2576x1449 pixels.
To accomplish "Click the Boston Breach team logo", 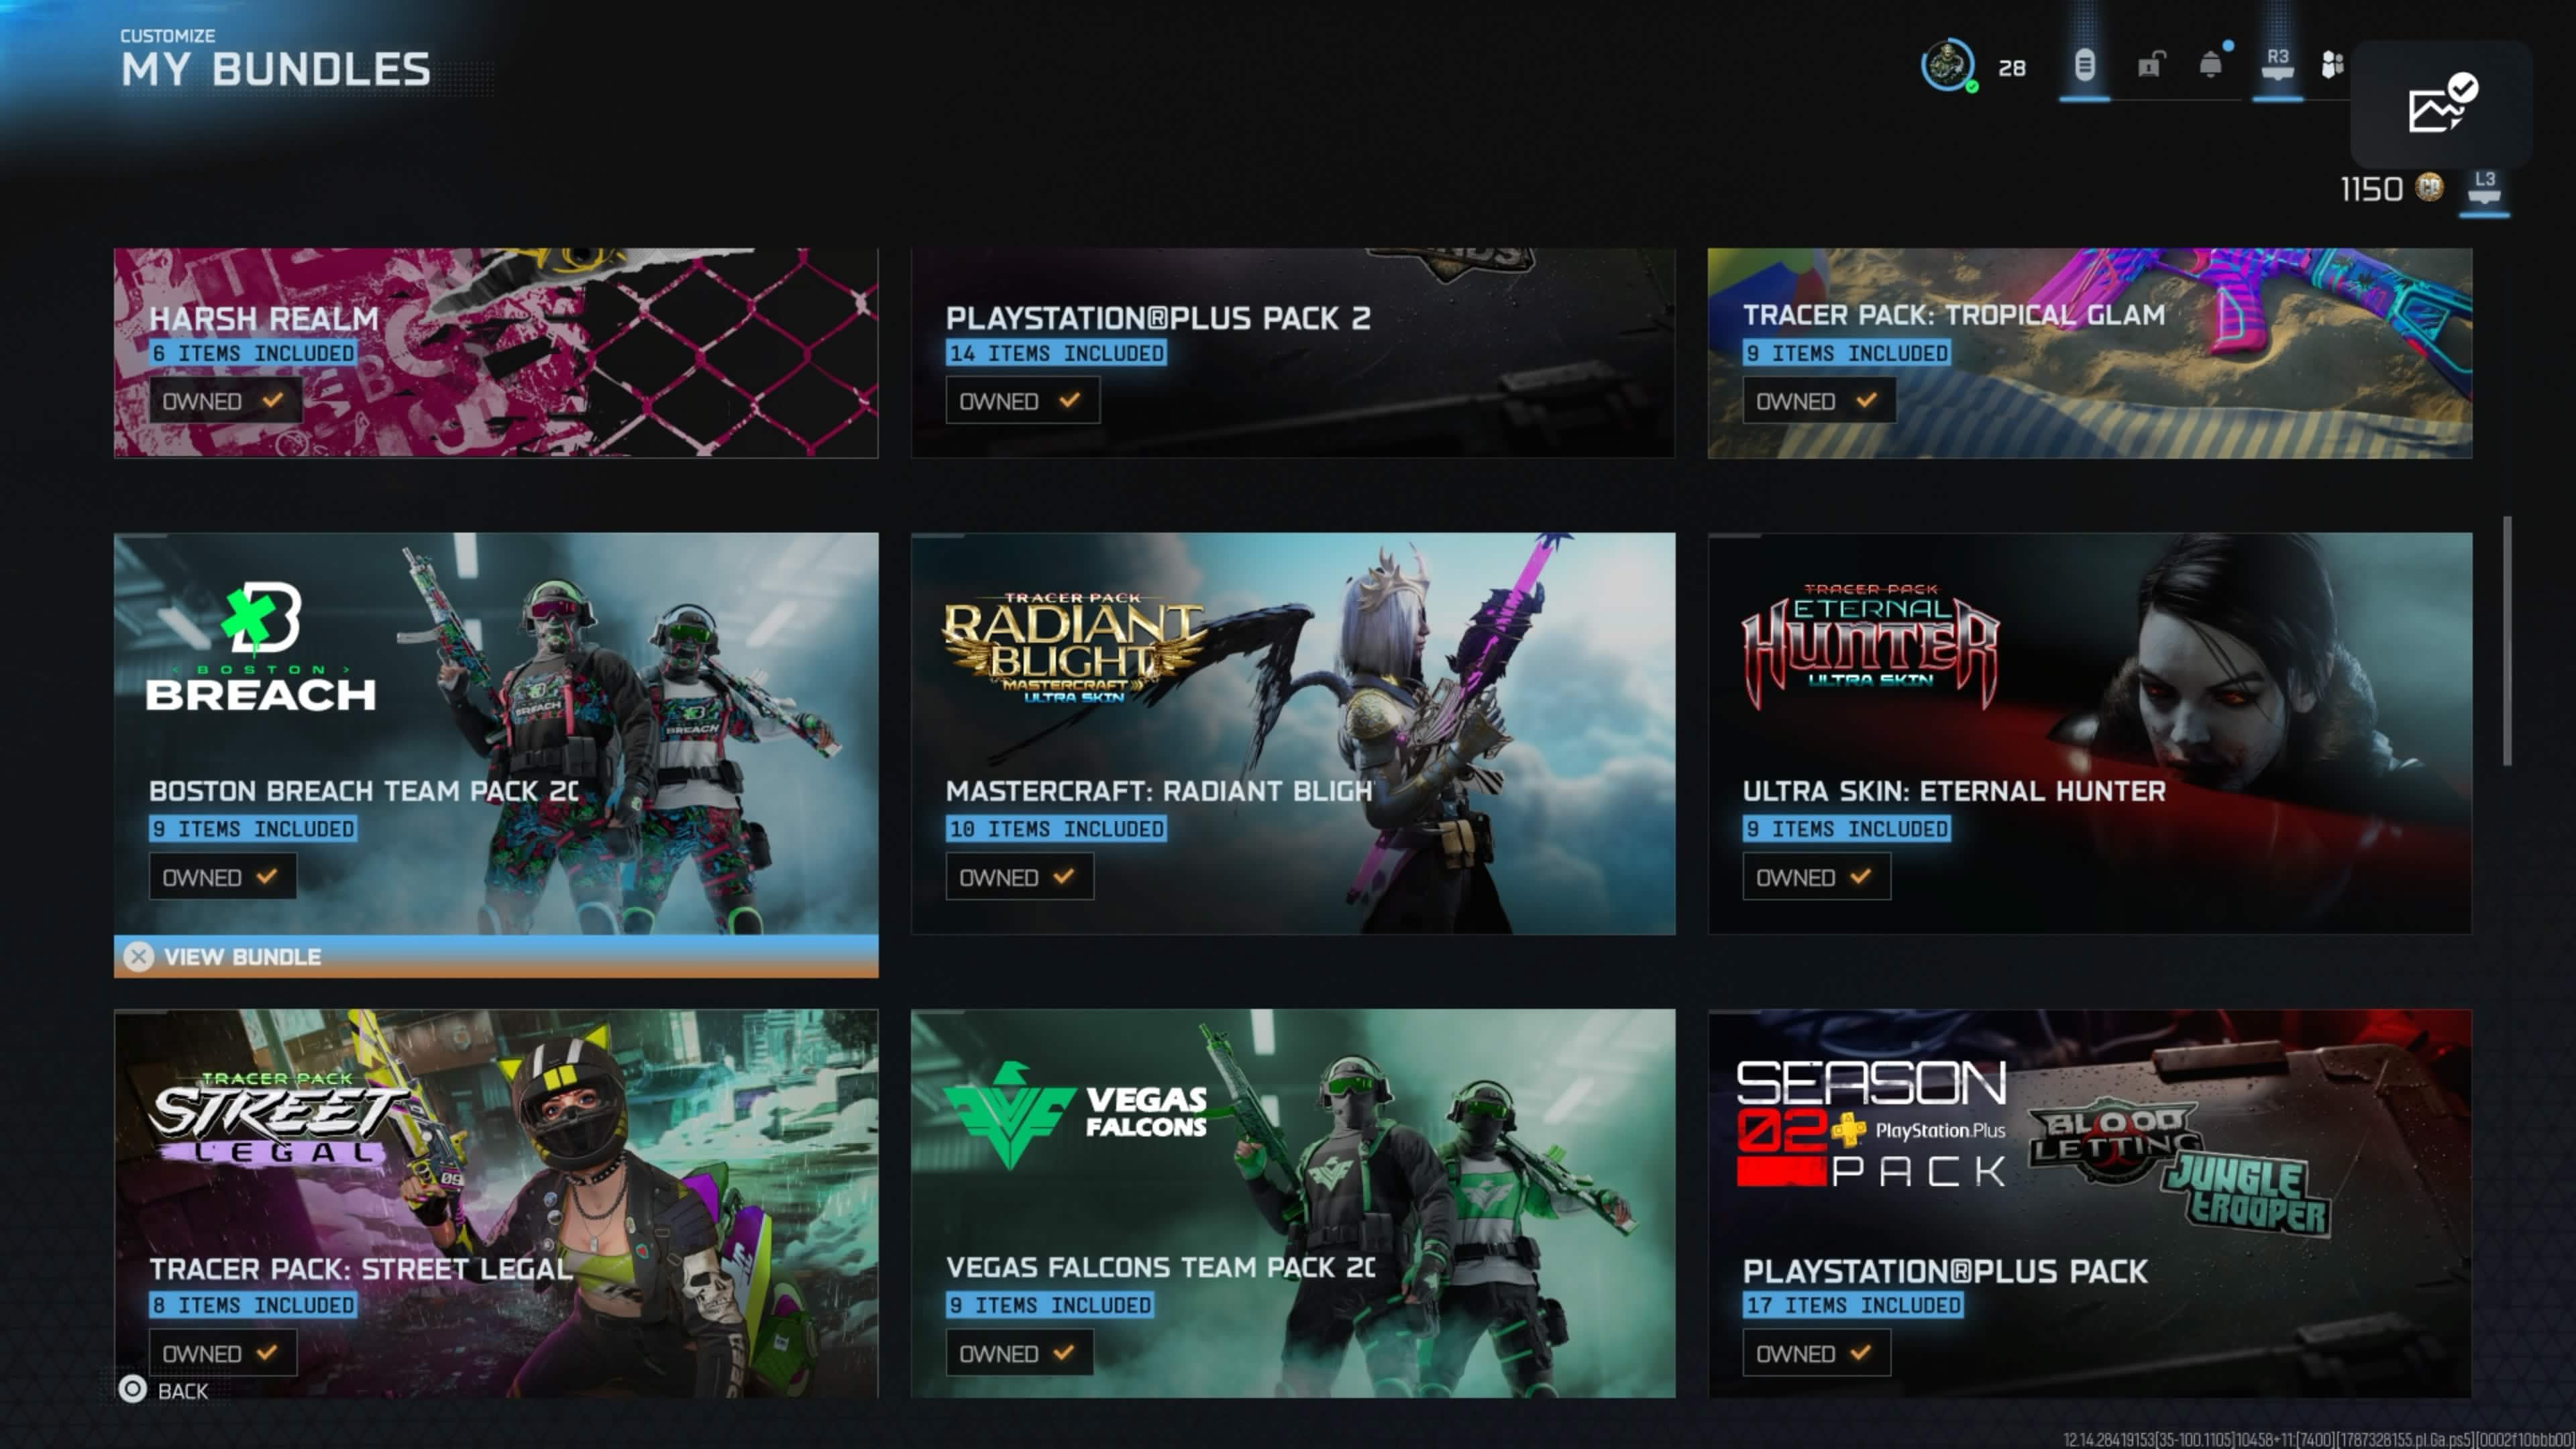I will 261,646.
